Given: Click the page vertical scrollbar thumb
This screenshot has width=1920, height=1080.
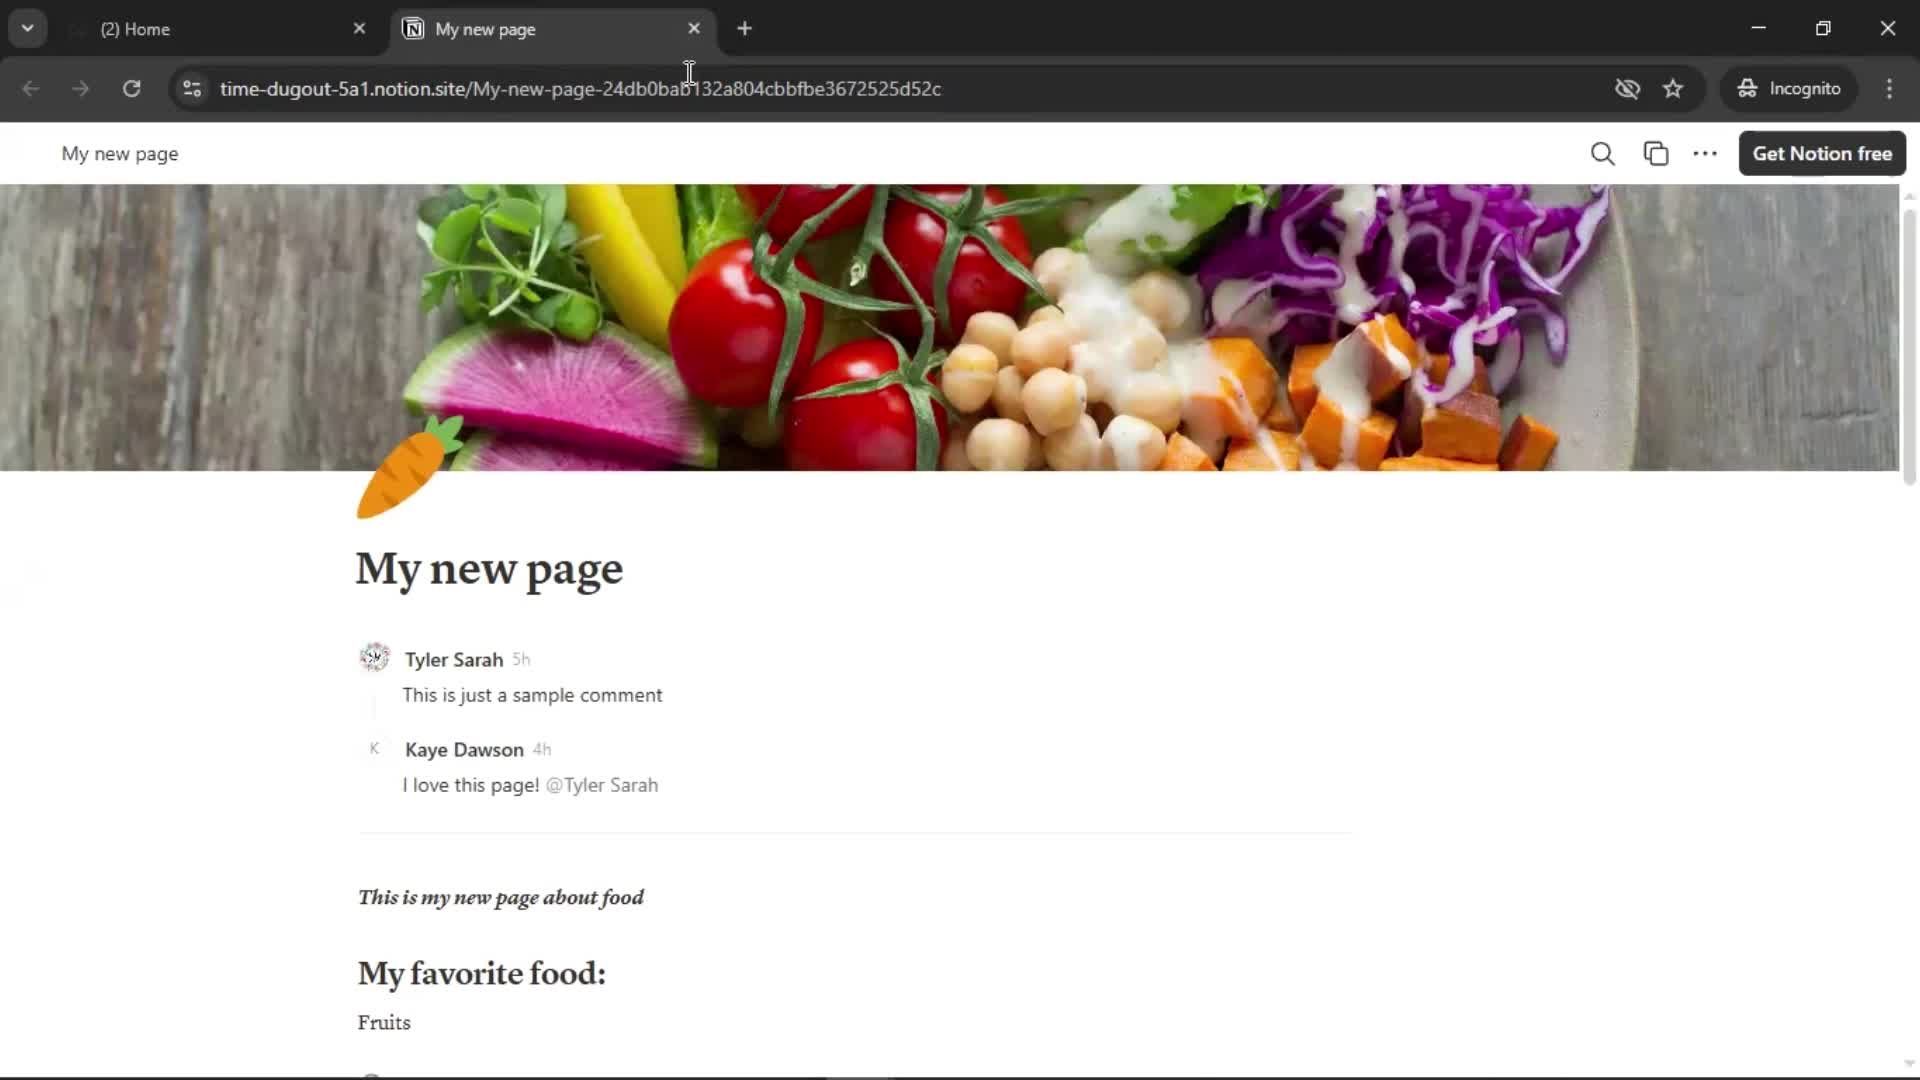Looking at the screenshot, I should click(1909, 346).
